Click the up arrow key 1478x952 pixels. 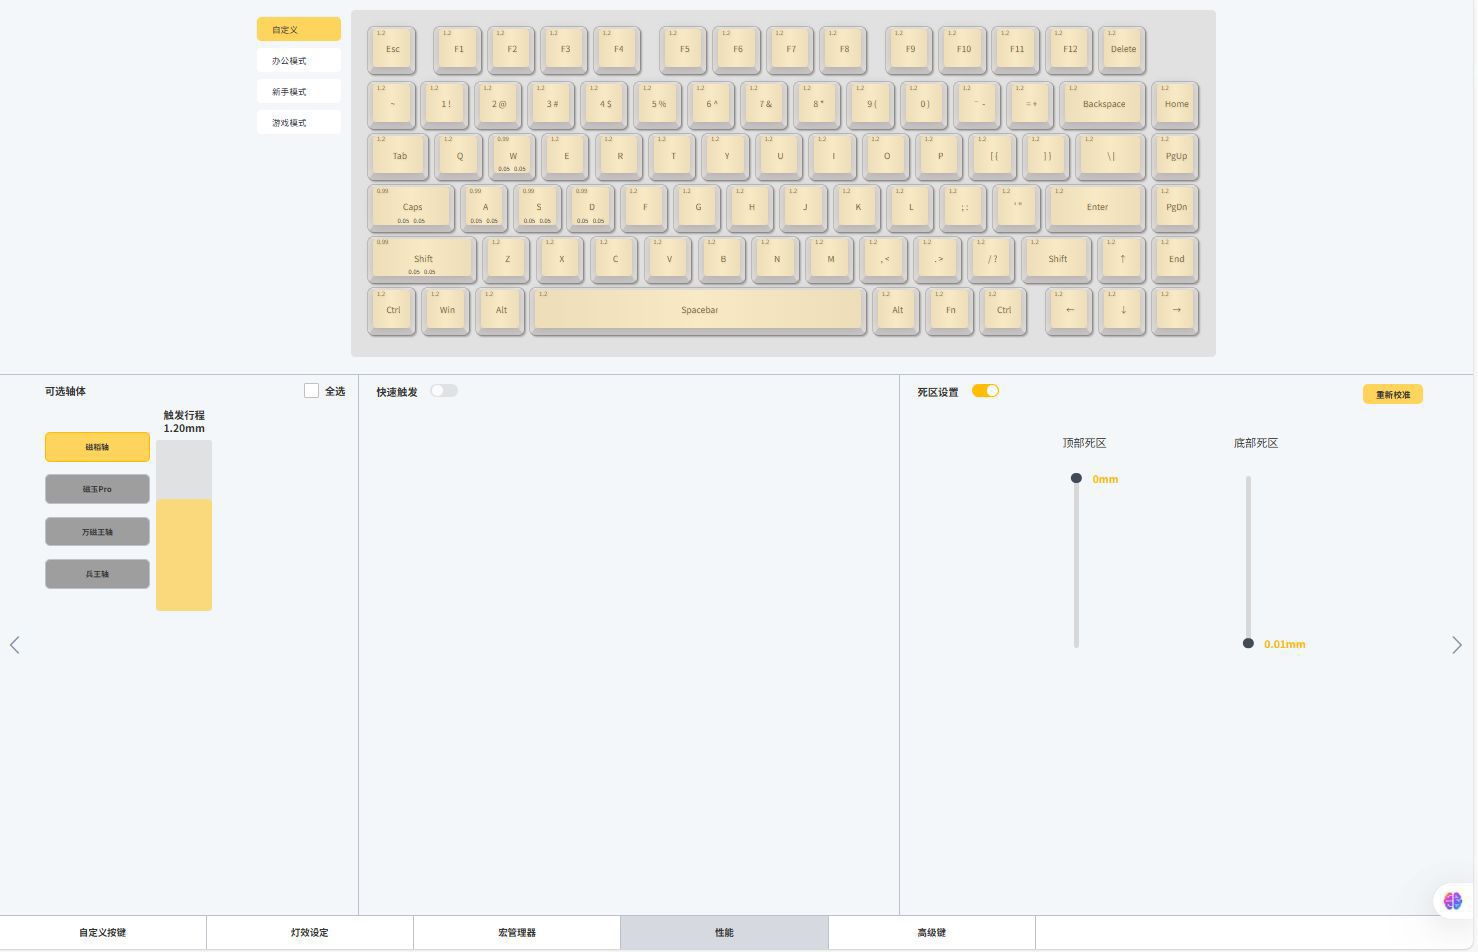[x=1122, y=259]
